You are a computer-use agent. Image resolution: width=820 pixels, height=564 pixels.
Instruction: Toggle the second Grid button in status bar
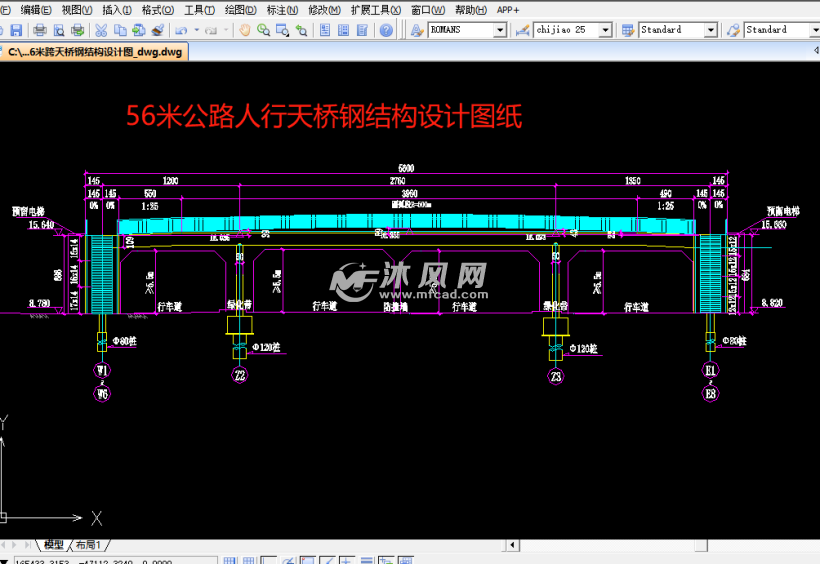coord(248,560)
